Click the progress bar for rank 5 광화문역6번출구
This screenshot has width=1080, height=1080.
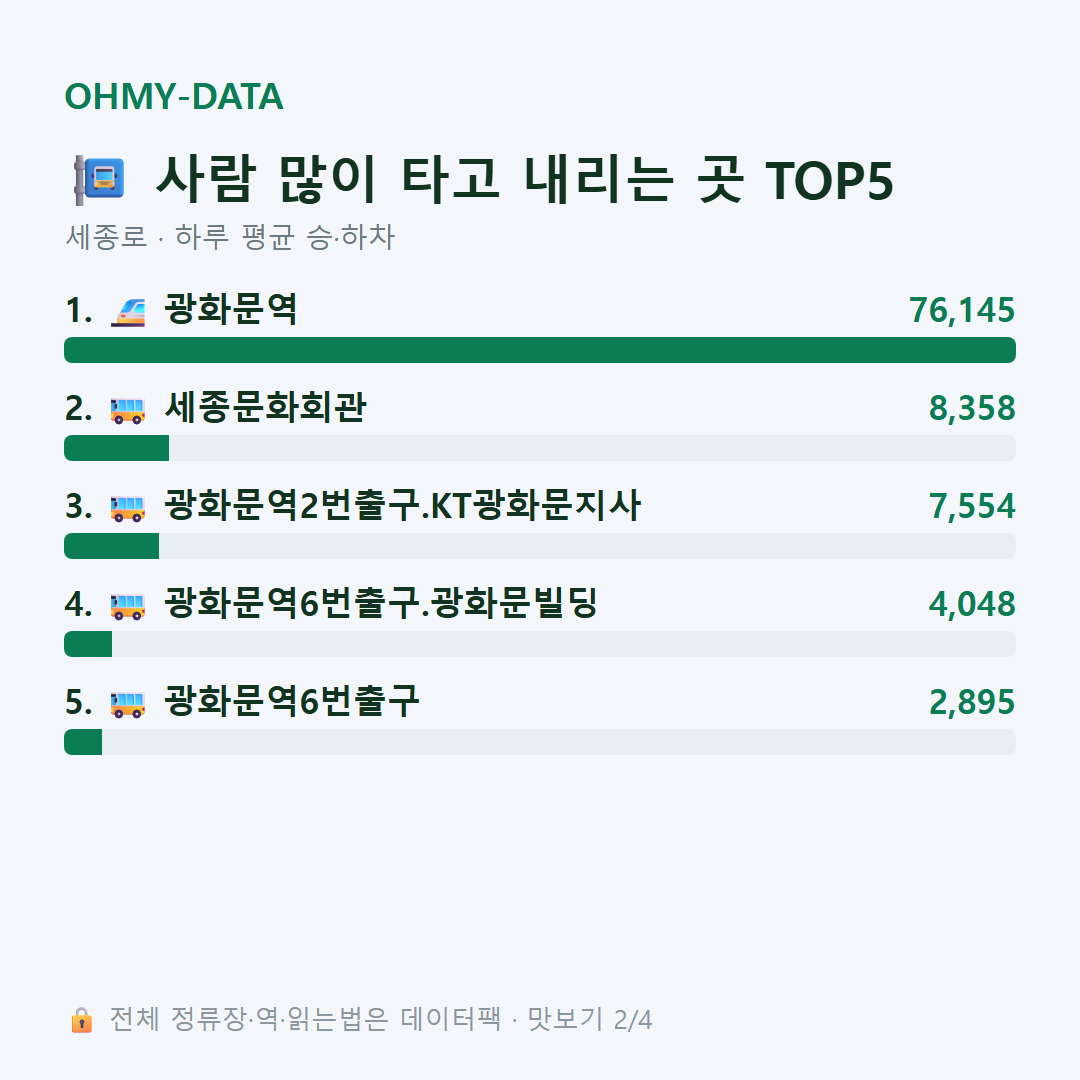click(540, 742)
